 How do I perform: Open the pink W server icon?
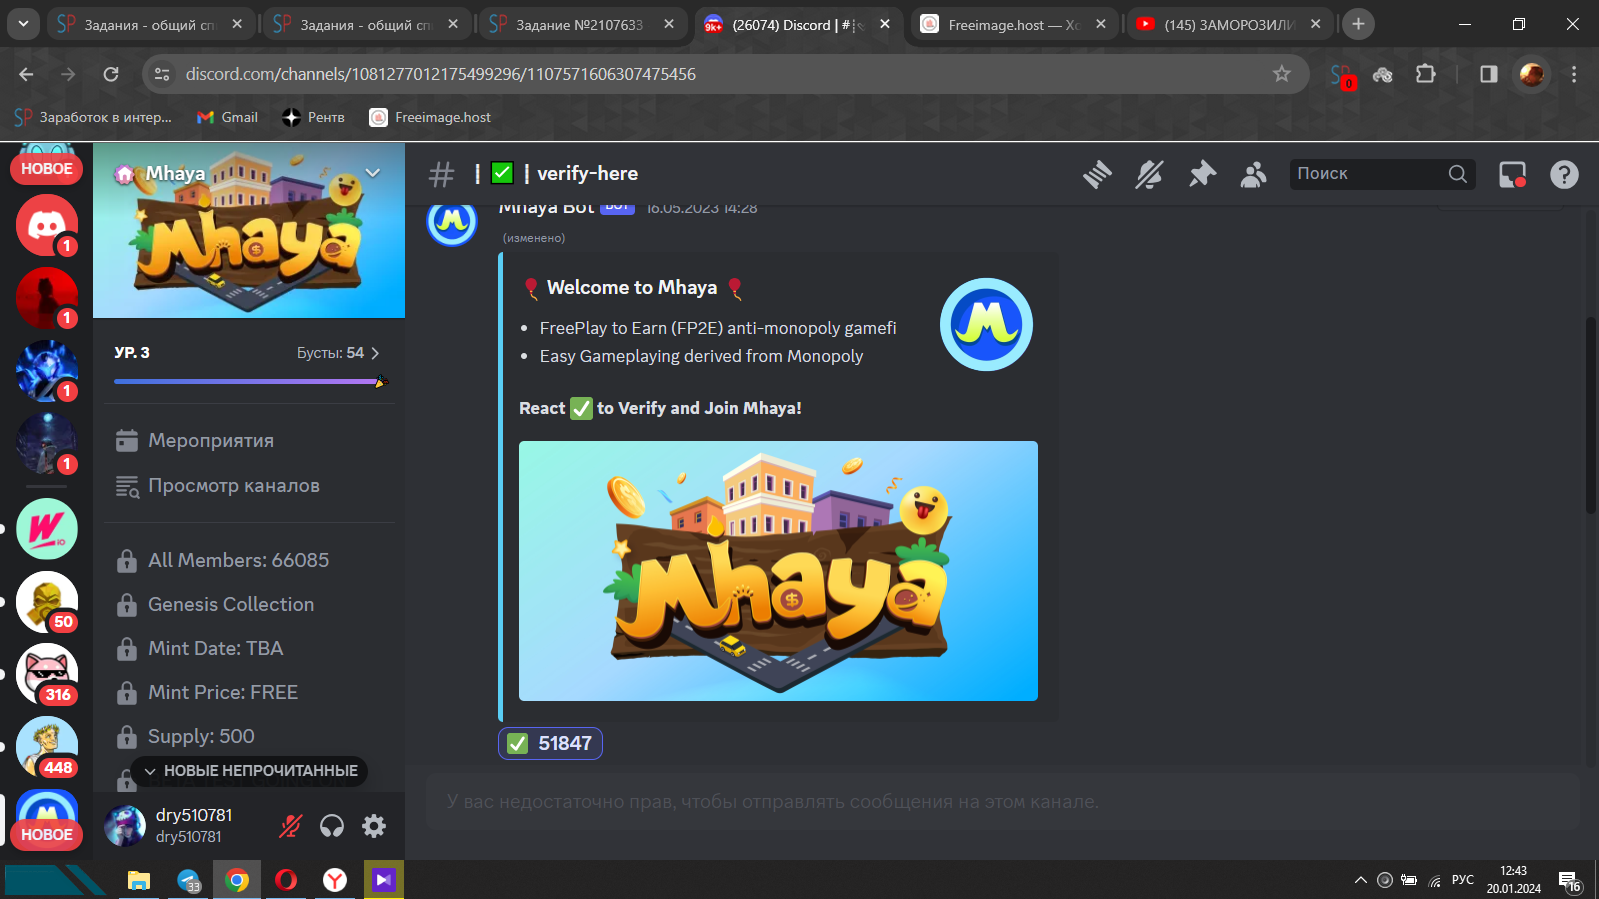coord(46,529)
